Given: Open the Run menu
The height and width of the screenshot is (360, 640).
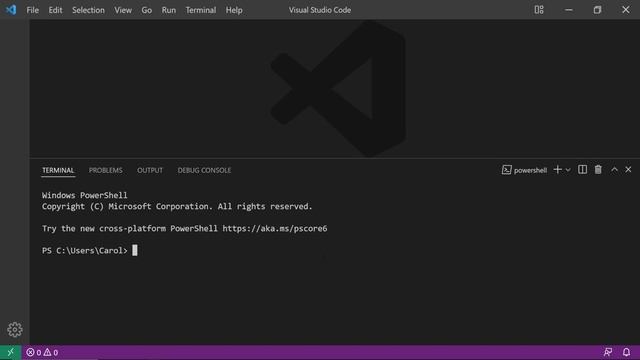Looking at the screenshot, I should pos(169,10).
